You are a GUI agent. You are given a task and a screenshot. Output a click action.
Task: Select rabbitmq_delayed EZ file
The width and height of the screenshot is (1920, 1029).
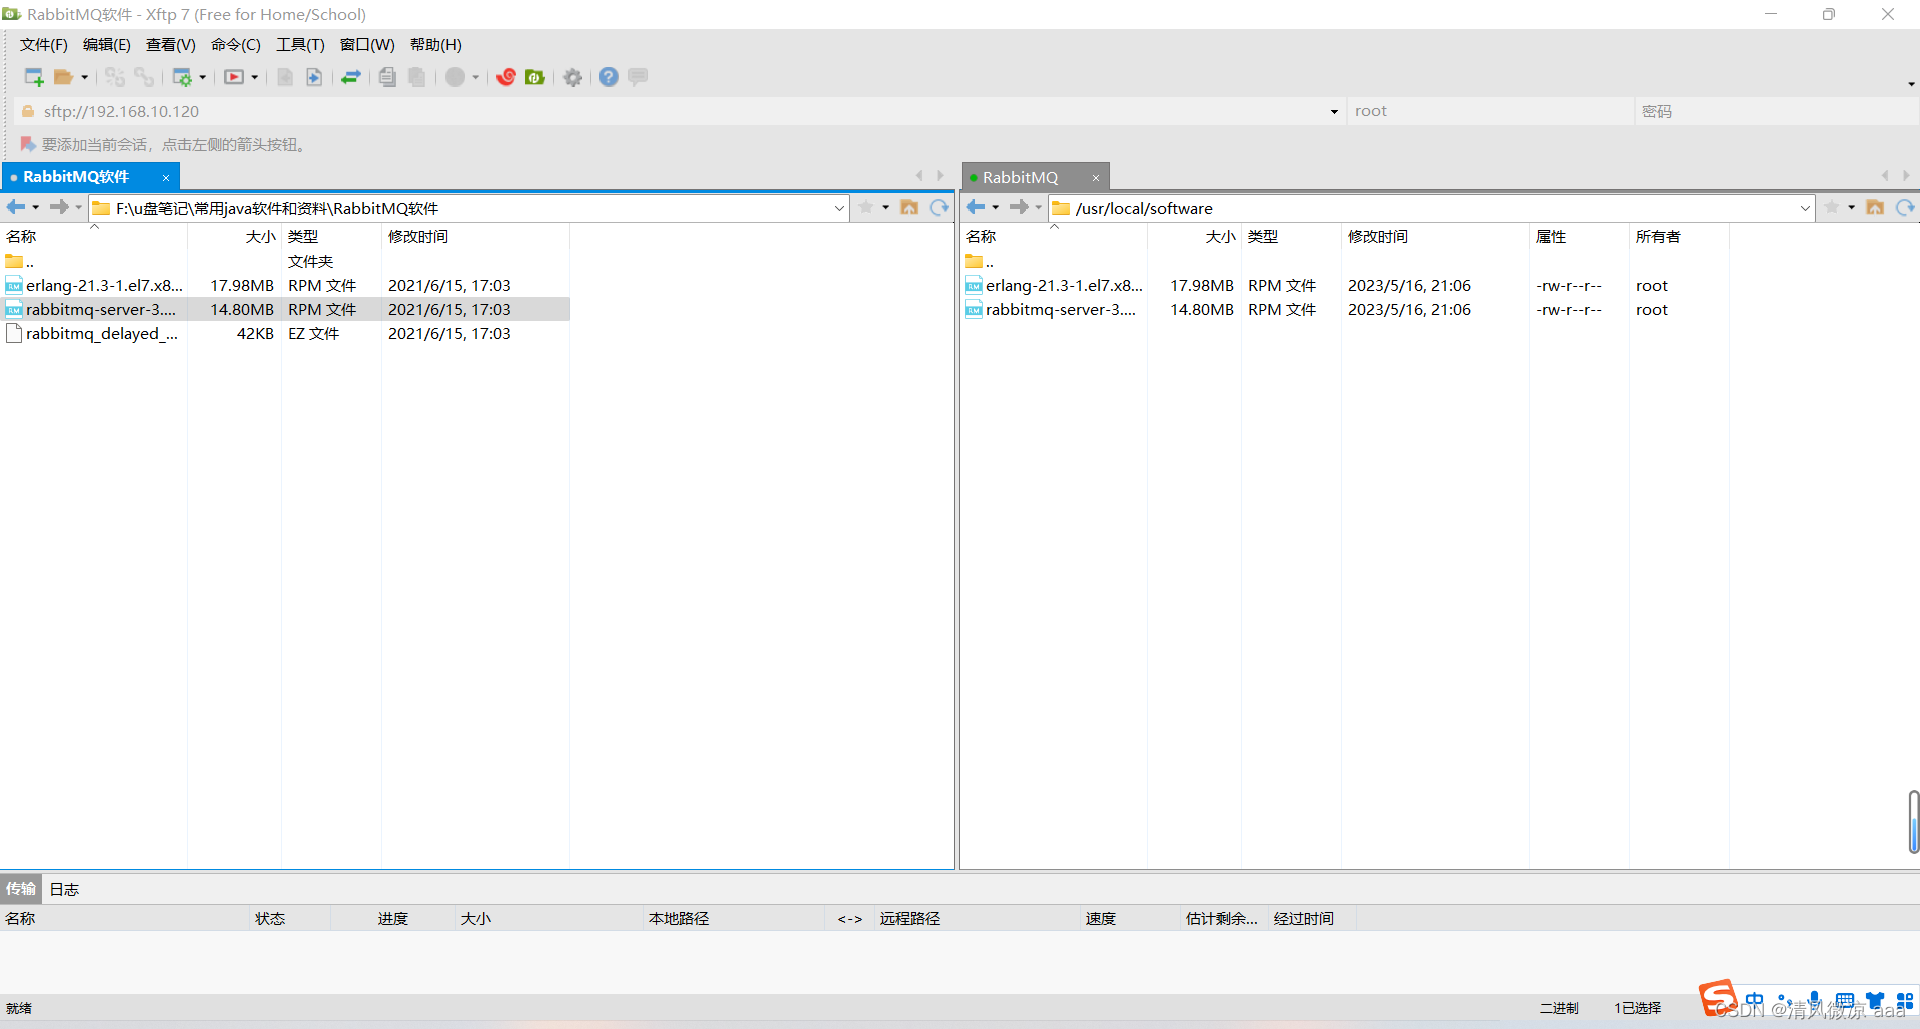285,334
